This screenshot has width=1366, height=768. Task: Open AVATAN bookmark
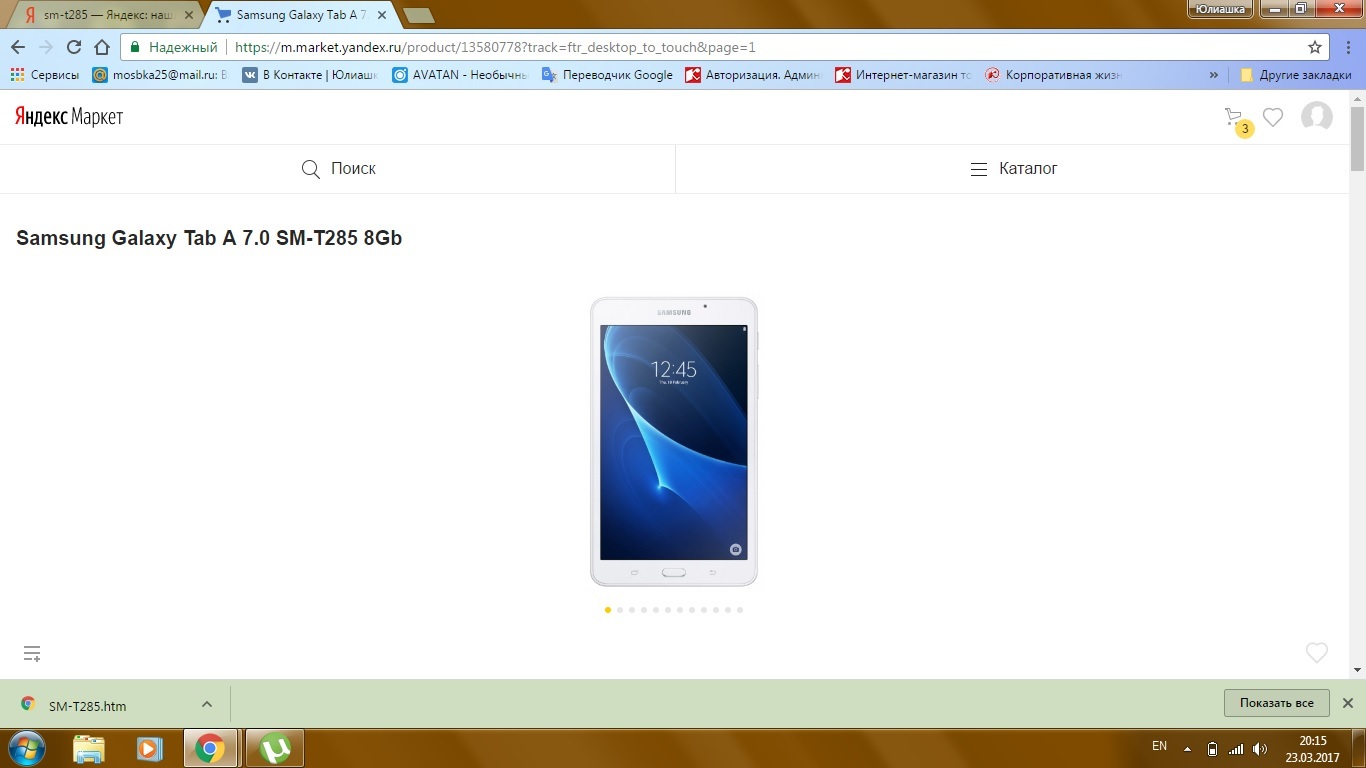click(460, 75)
